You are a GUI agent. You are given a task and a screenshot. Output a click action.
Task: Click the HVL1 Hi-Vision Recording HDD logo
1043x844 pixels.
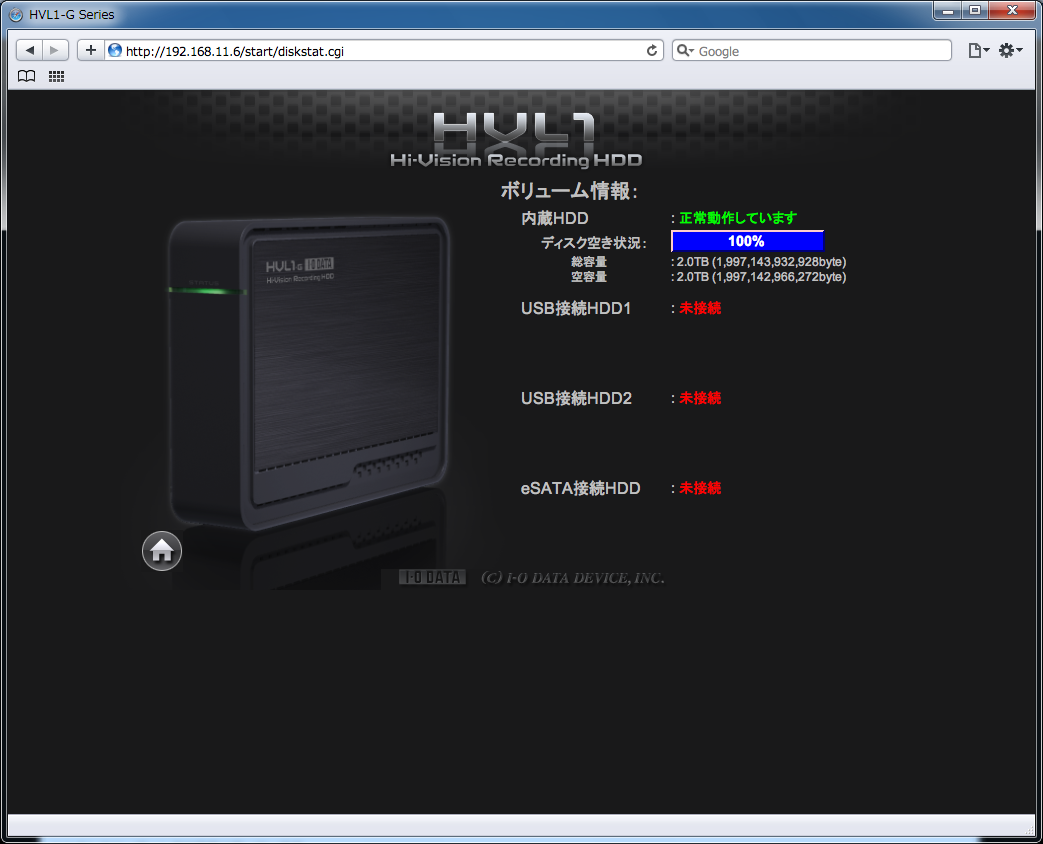pyautogui.click(x=516, y=140)
